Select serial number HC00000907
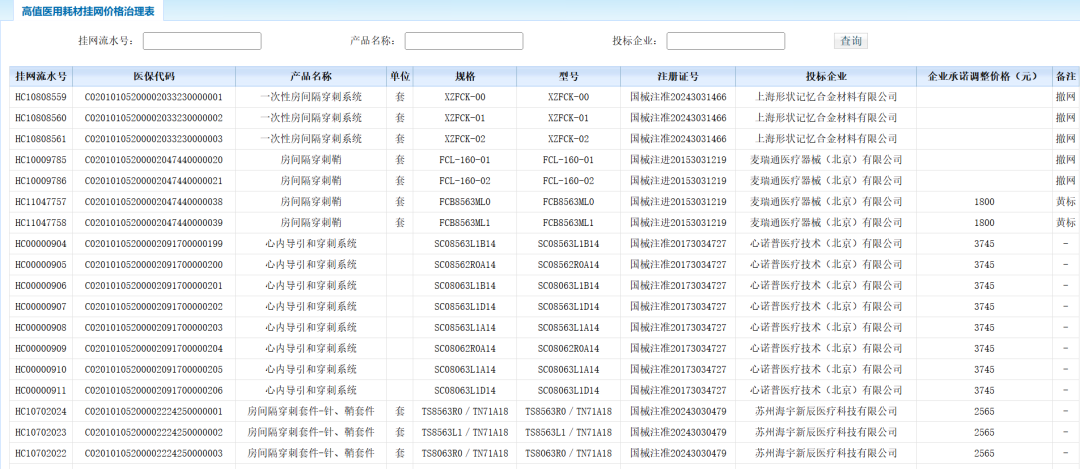 pos(41,306)
